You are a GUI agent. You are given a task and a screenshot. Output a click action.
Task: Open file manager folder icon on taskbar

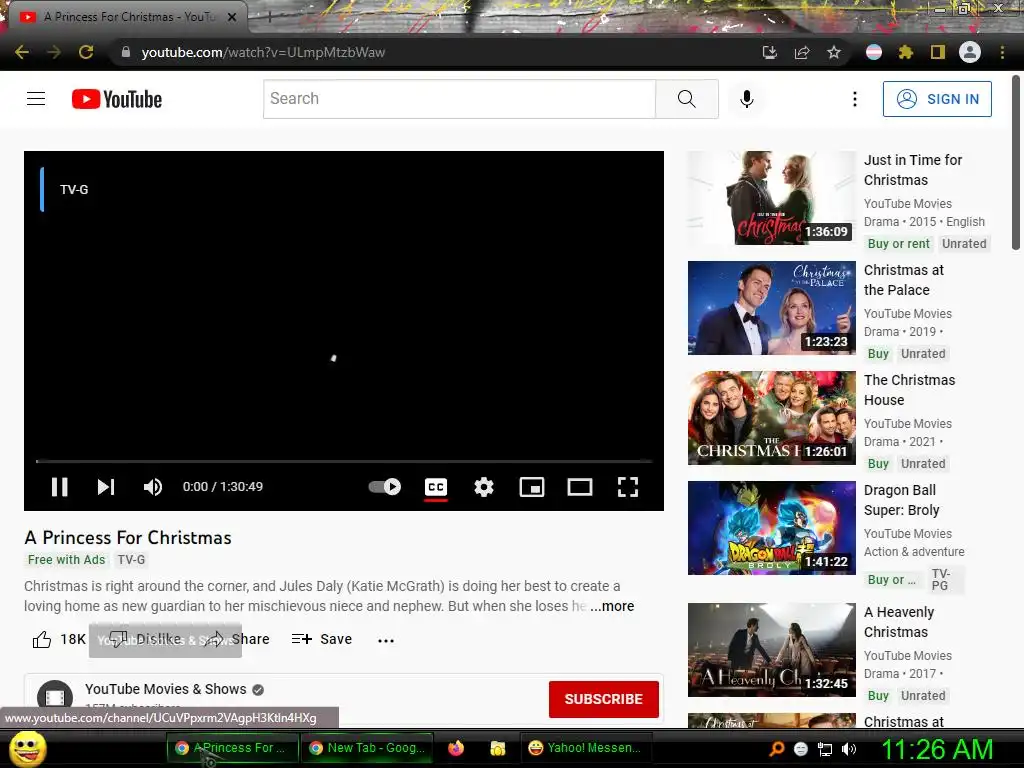tap(498, 748)
